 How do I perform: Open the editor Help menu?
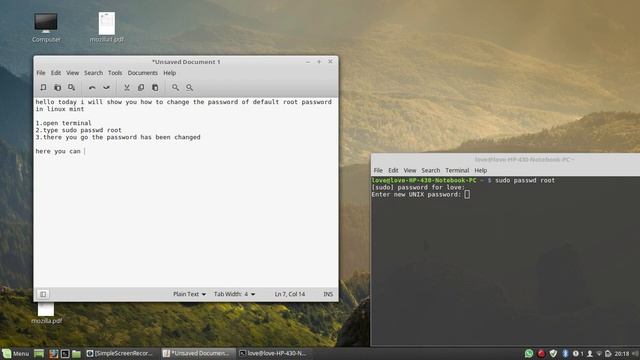(170, 73)
